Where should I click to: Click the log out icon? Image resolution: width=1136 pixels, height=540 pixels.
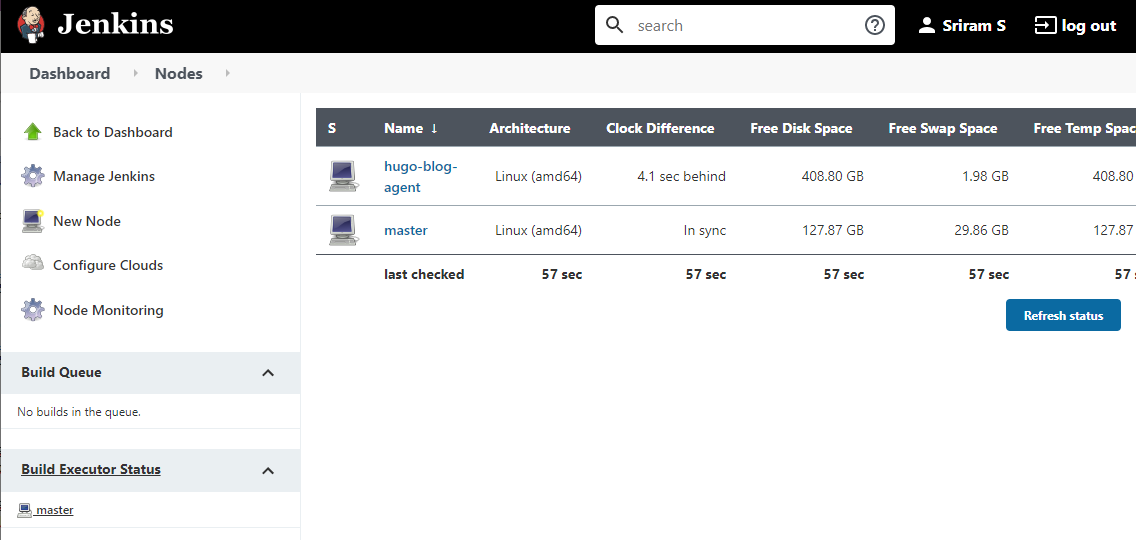(1045, 25)
